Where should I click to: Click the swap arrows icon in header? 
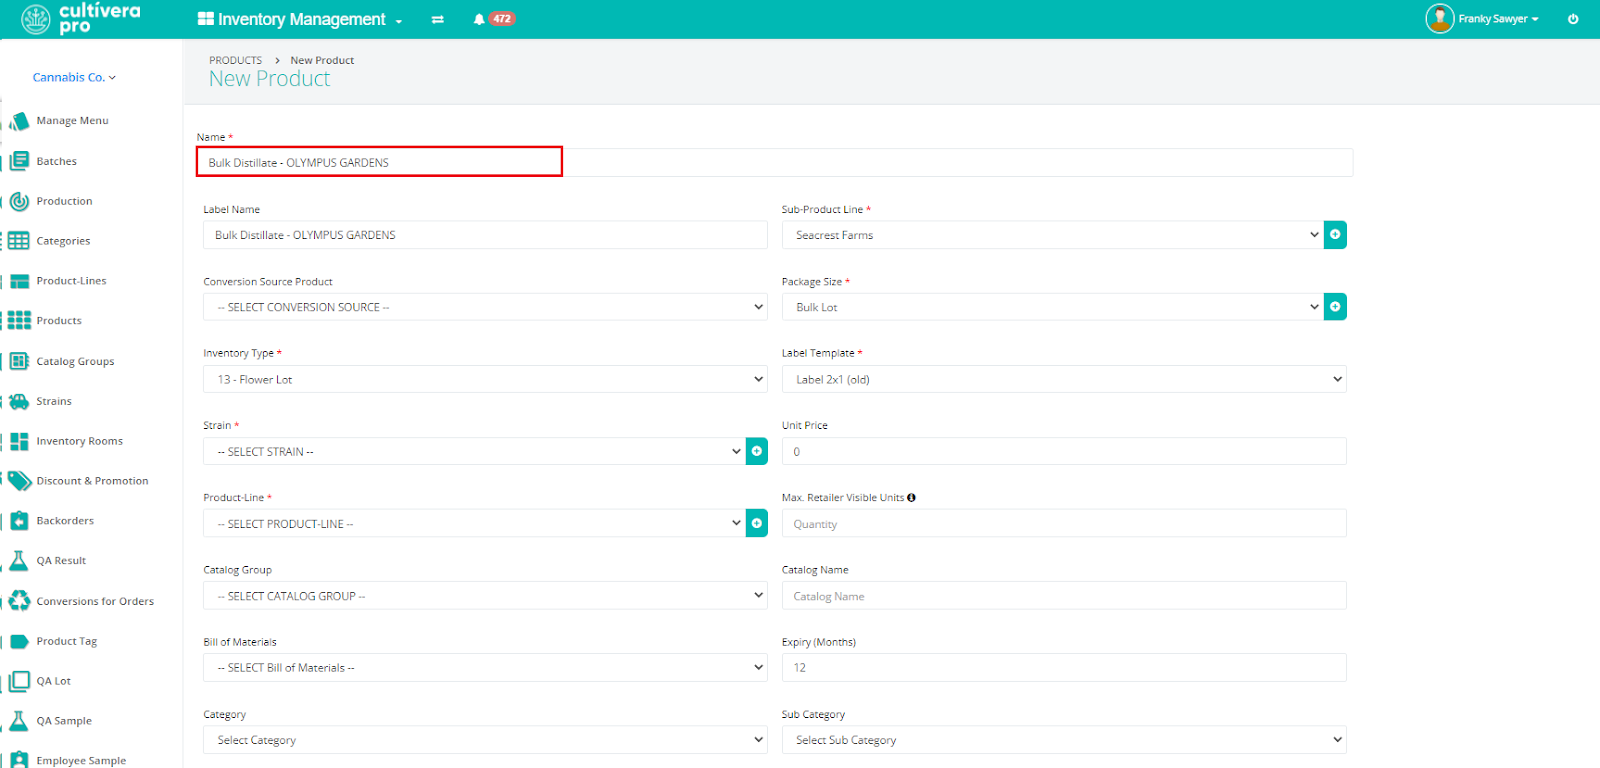pos(437,19)
